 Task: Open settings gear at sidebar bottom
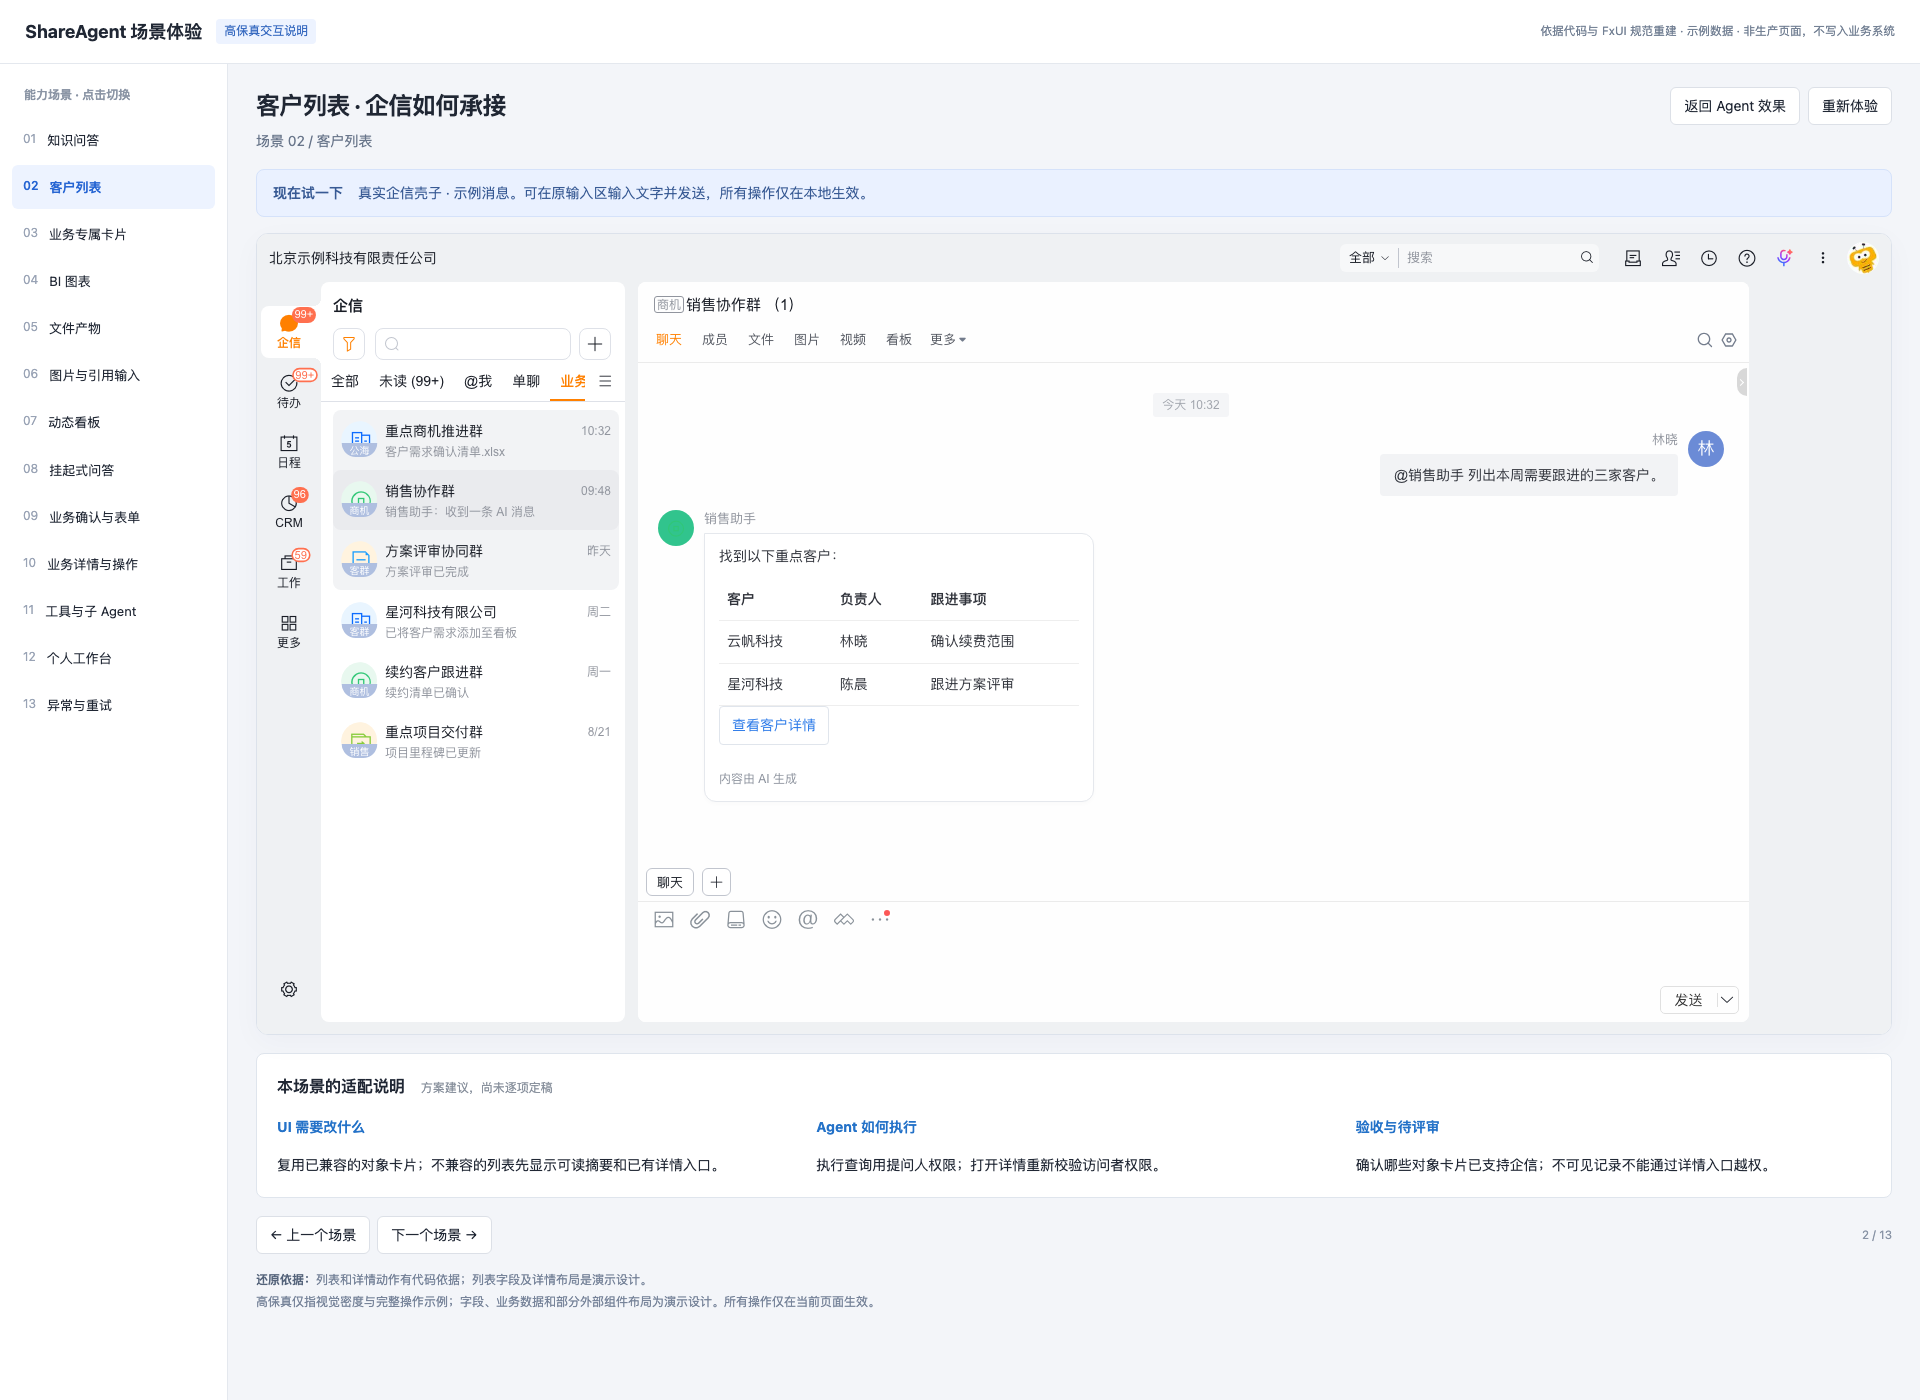[x=289, y=989]
